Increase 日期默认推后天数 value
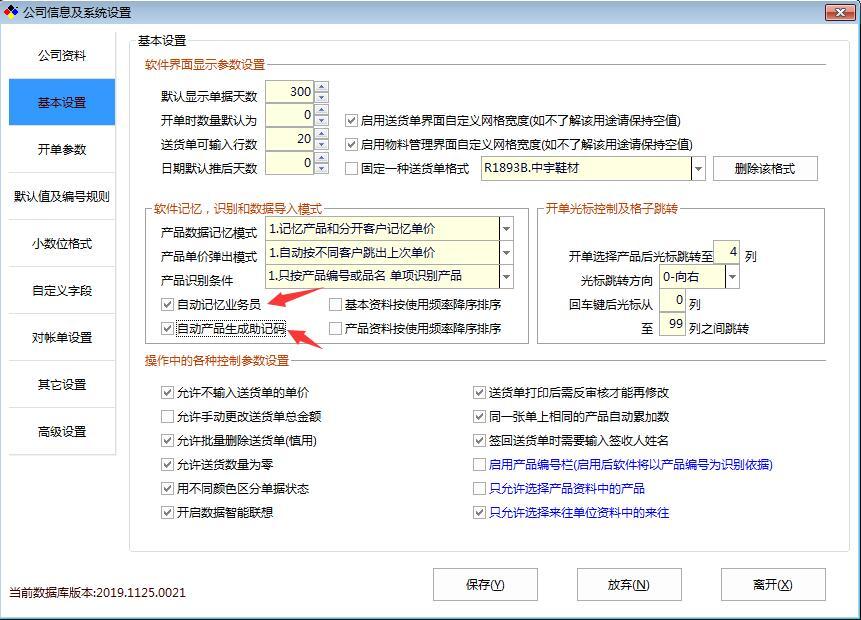This screenshot has height=620, width=861. pyautogui.click(x=322, y=158)
